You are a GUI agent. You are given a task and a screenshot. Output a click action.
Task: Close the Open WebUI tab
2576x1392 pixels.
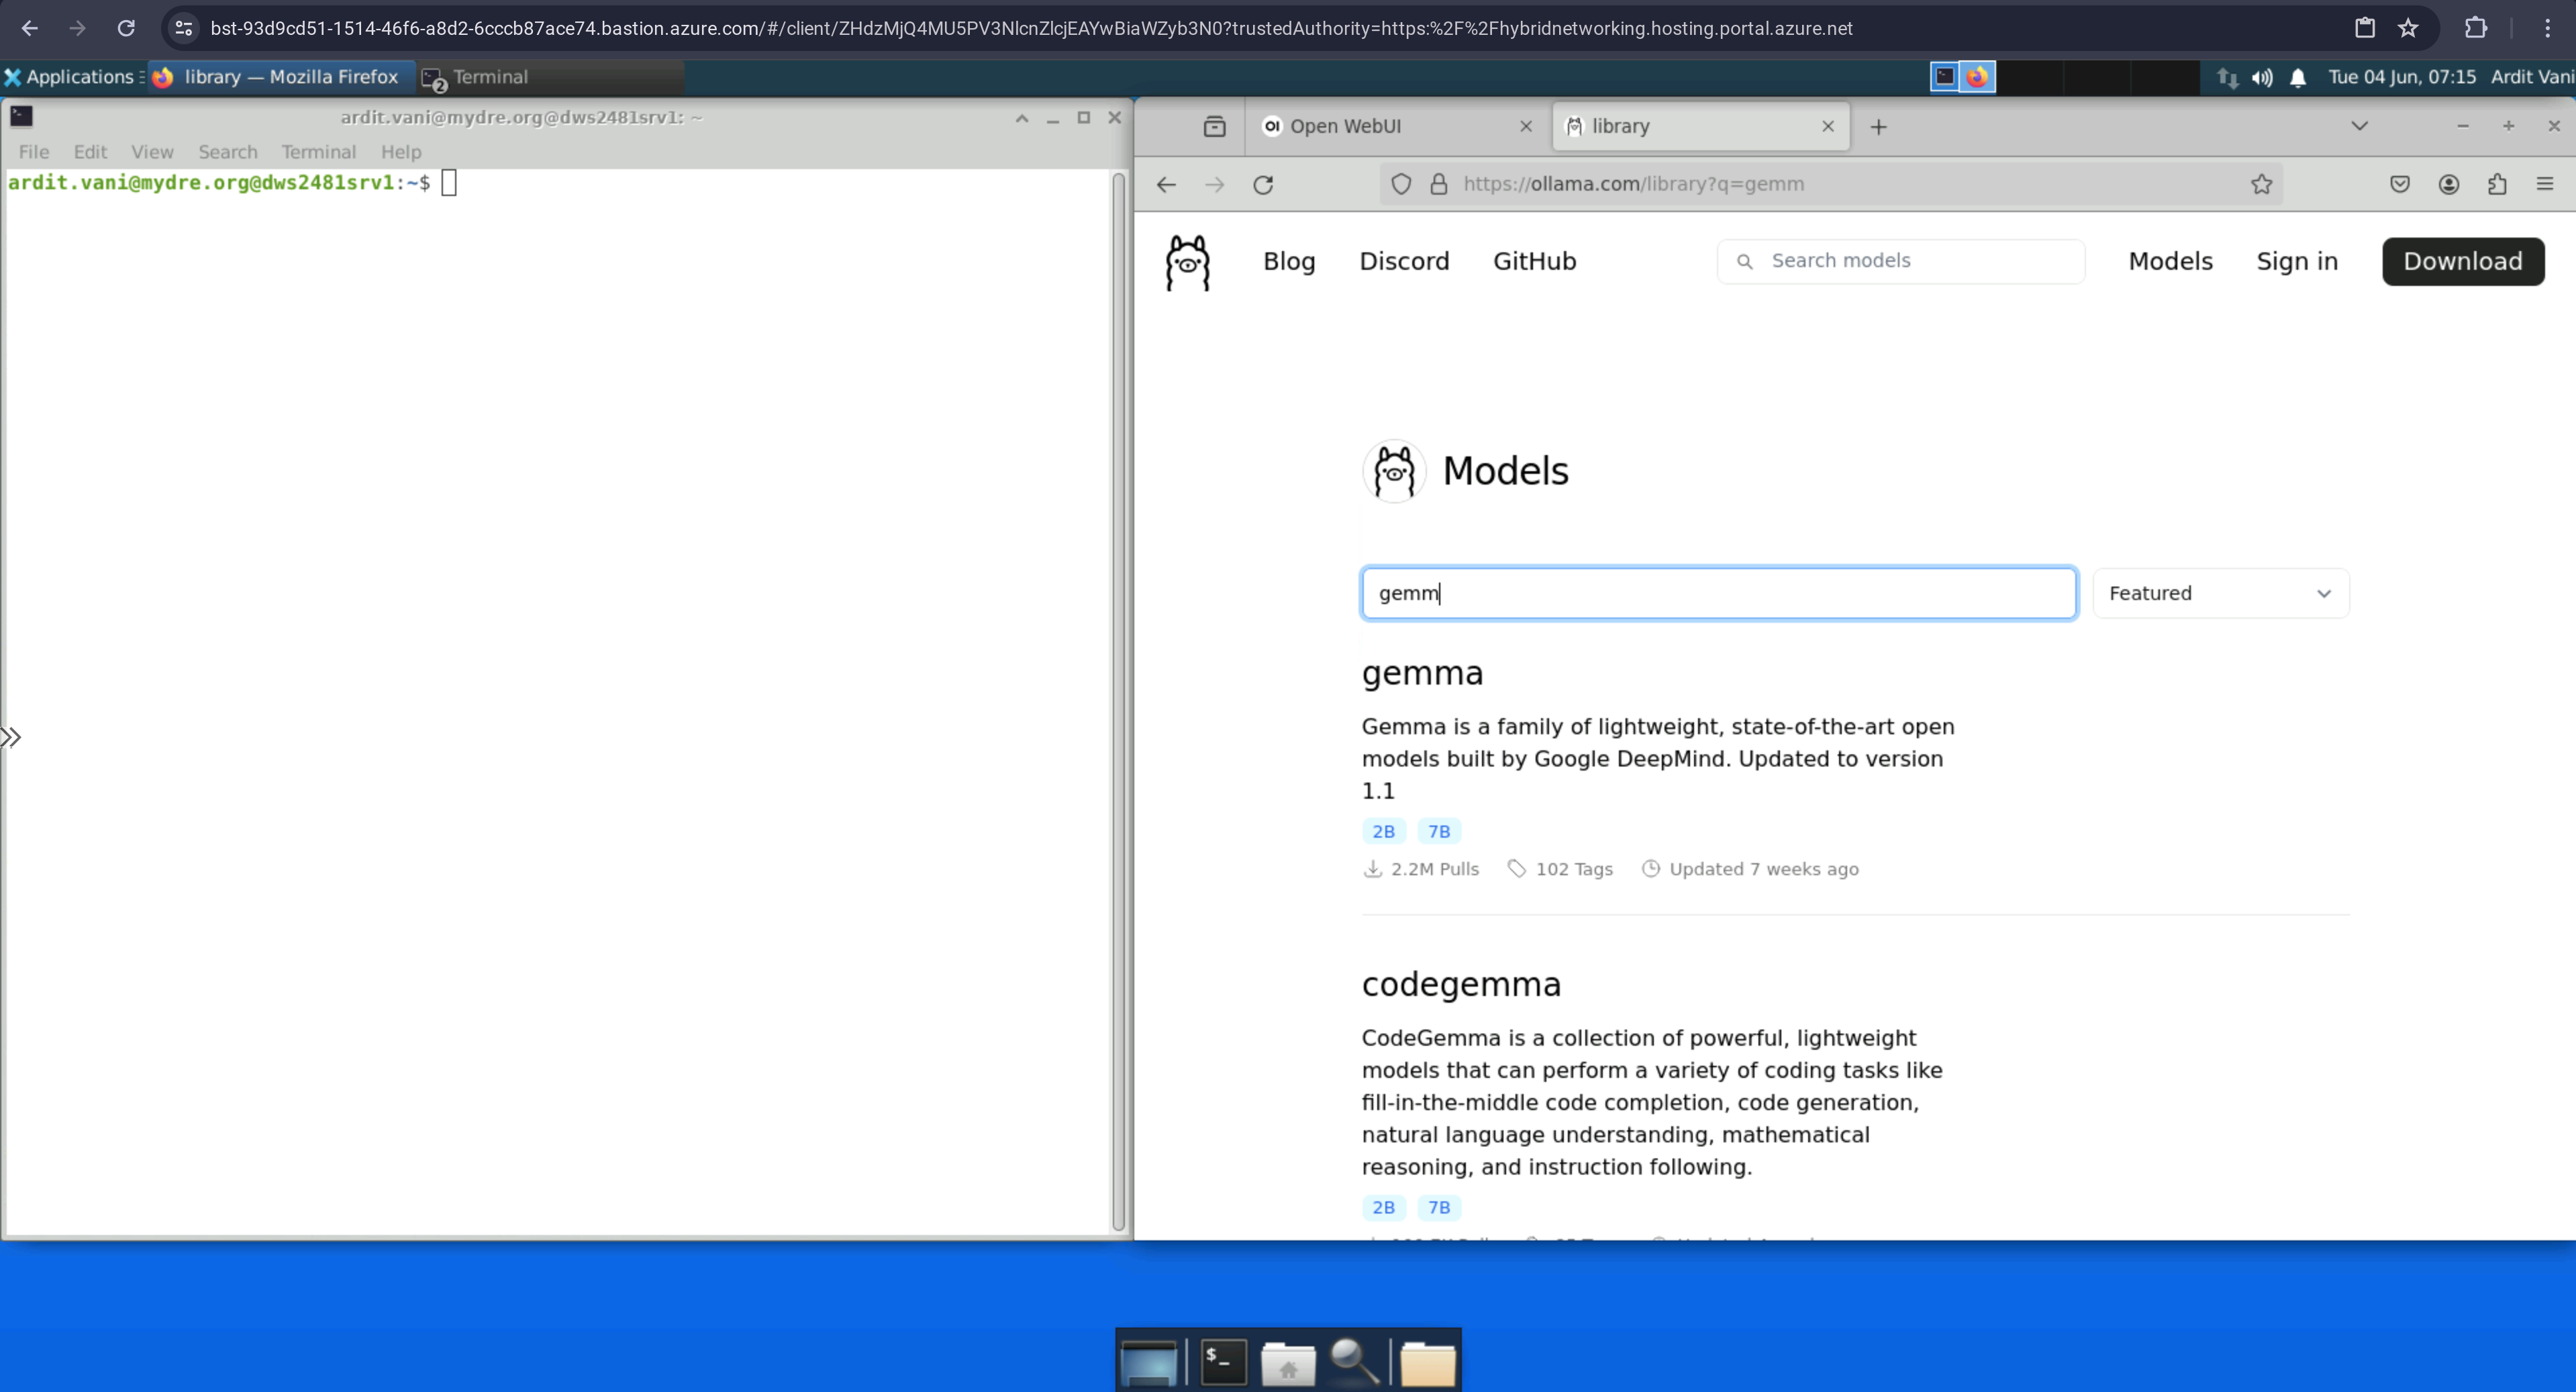pyautogui.click(x=1526, y=127)
